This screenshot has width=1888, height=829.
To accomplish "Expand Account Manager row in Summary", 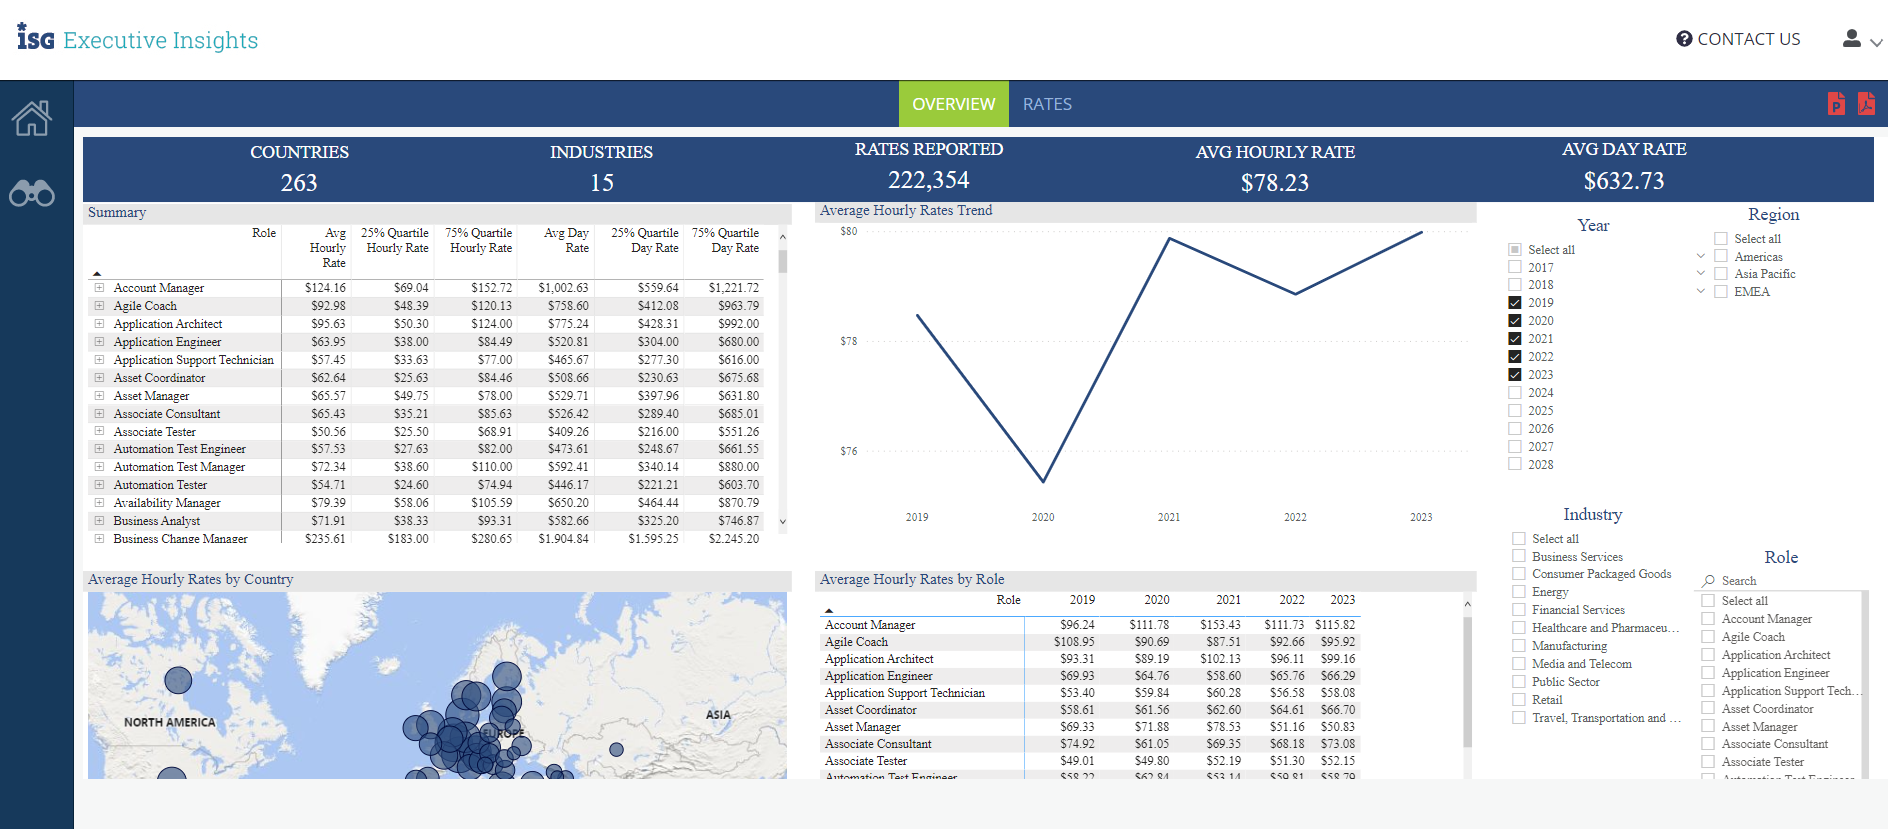I will (99, 288).
